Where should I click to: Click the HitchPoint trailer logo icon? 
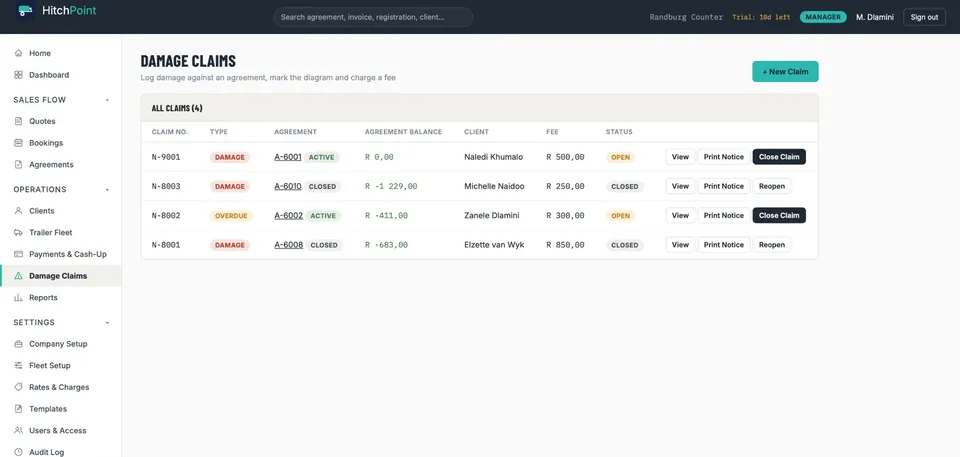[25, 11]
